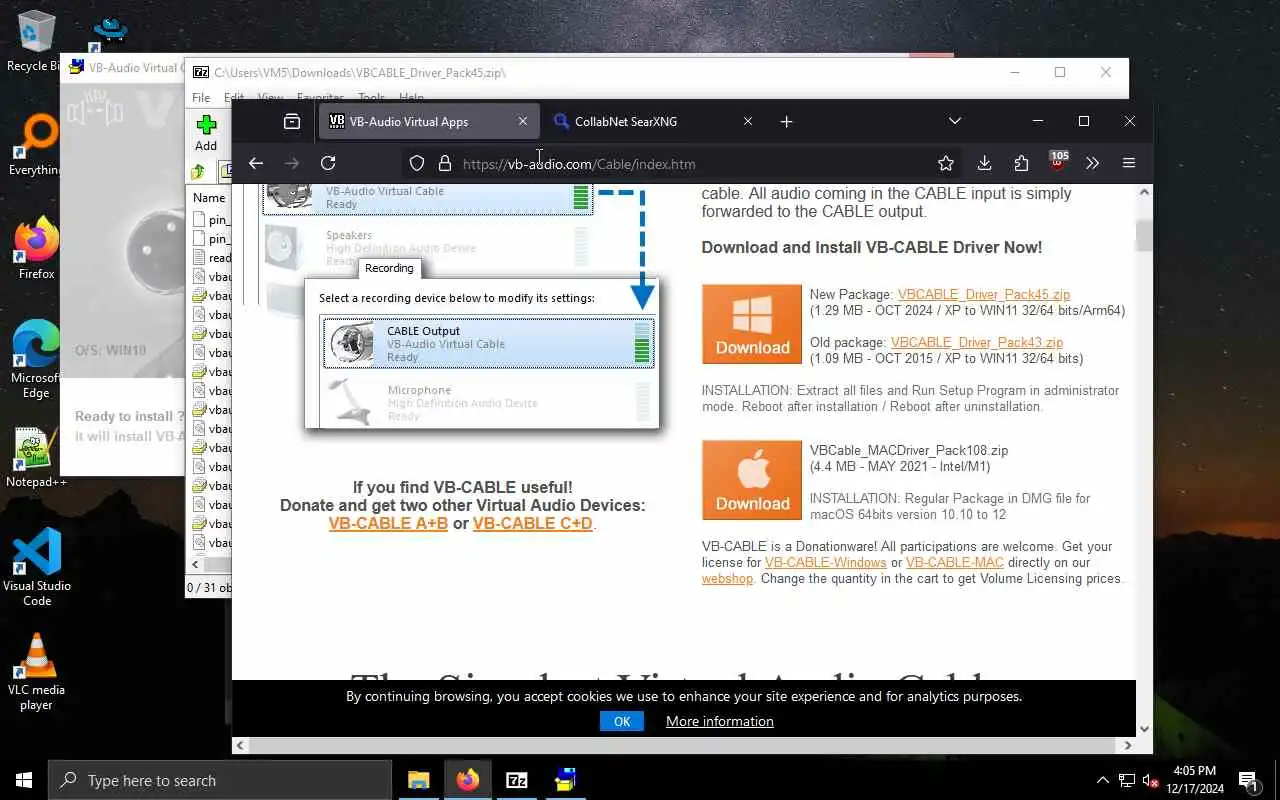Open the File menu in 7-Zip
The height and width of the screenshot is (800, 1280).
tap(201, 98)
